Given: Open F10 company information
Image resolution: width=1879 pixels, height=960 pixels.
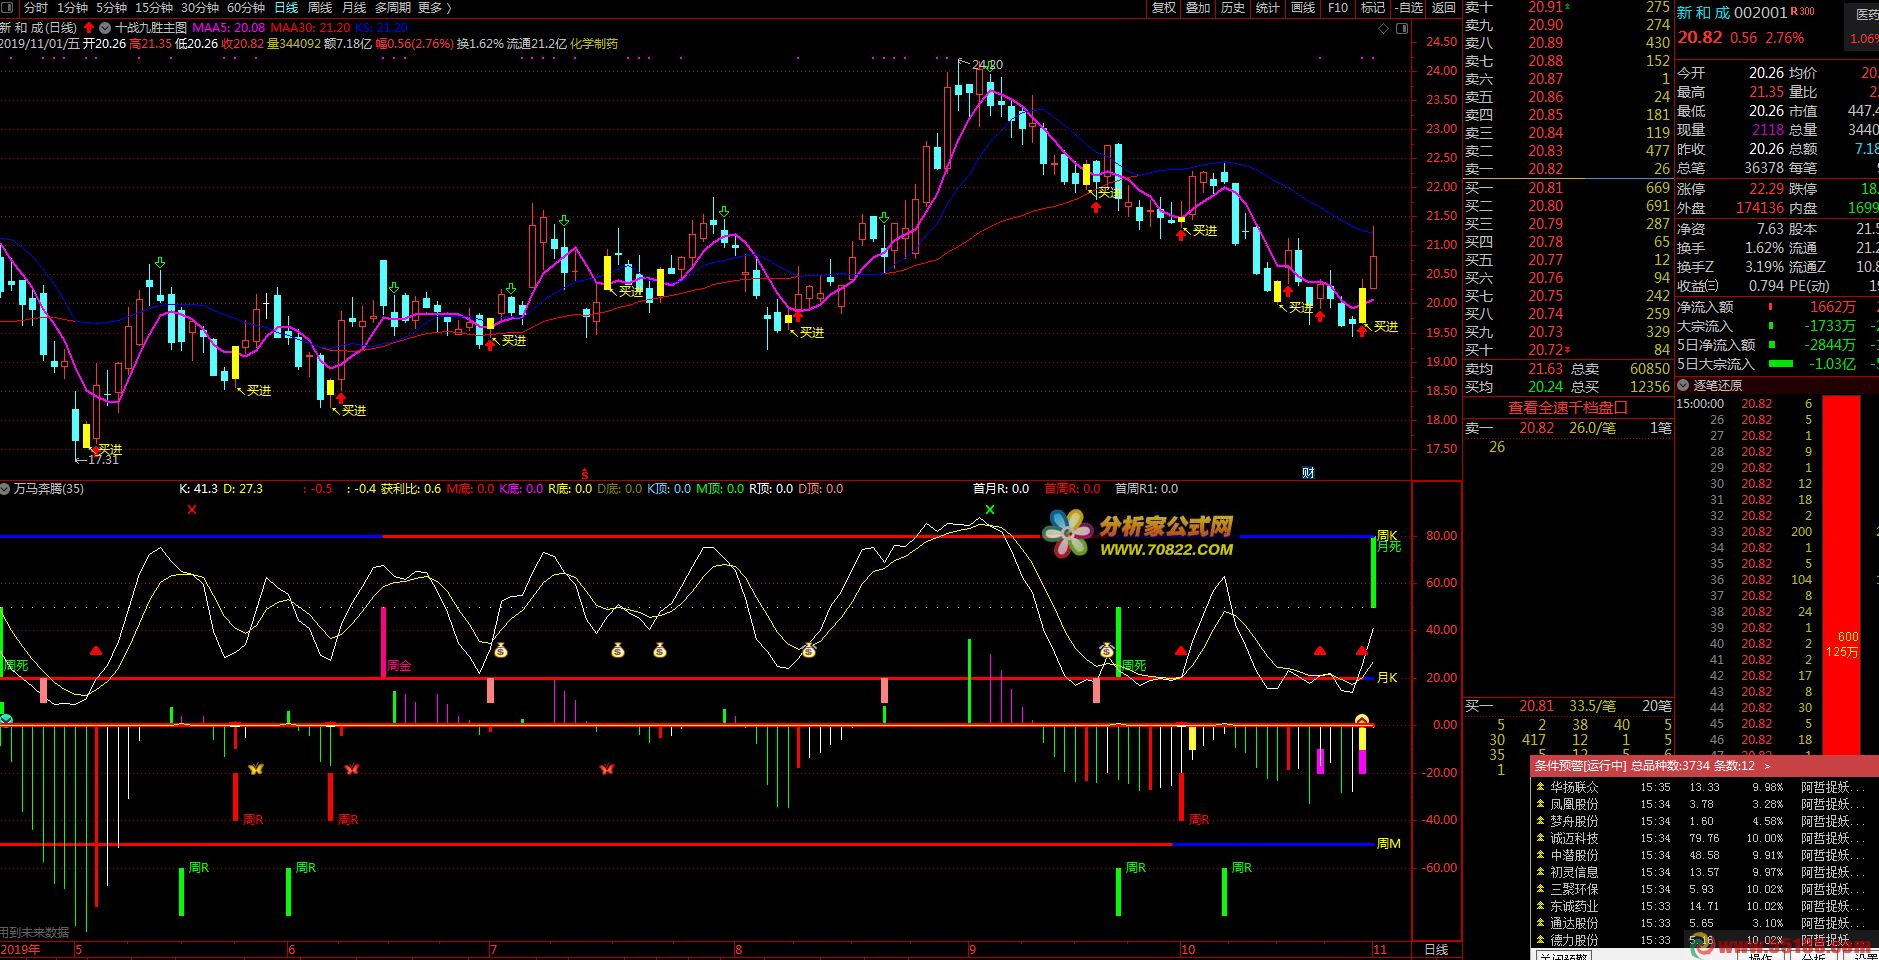Looking at the screenshot, I should pos(1338,7).
